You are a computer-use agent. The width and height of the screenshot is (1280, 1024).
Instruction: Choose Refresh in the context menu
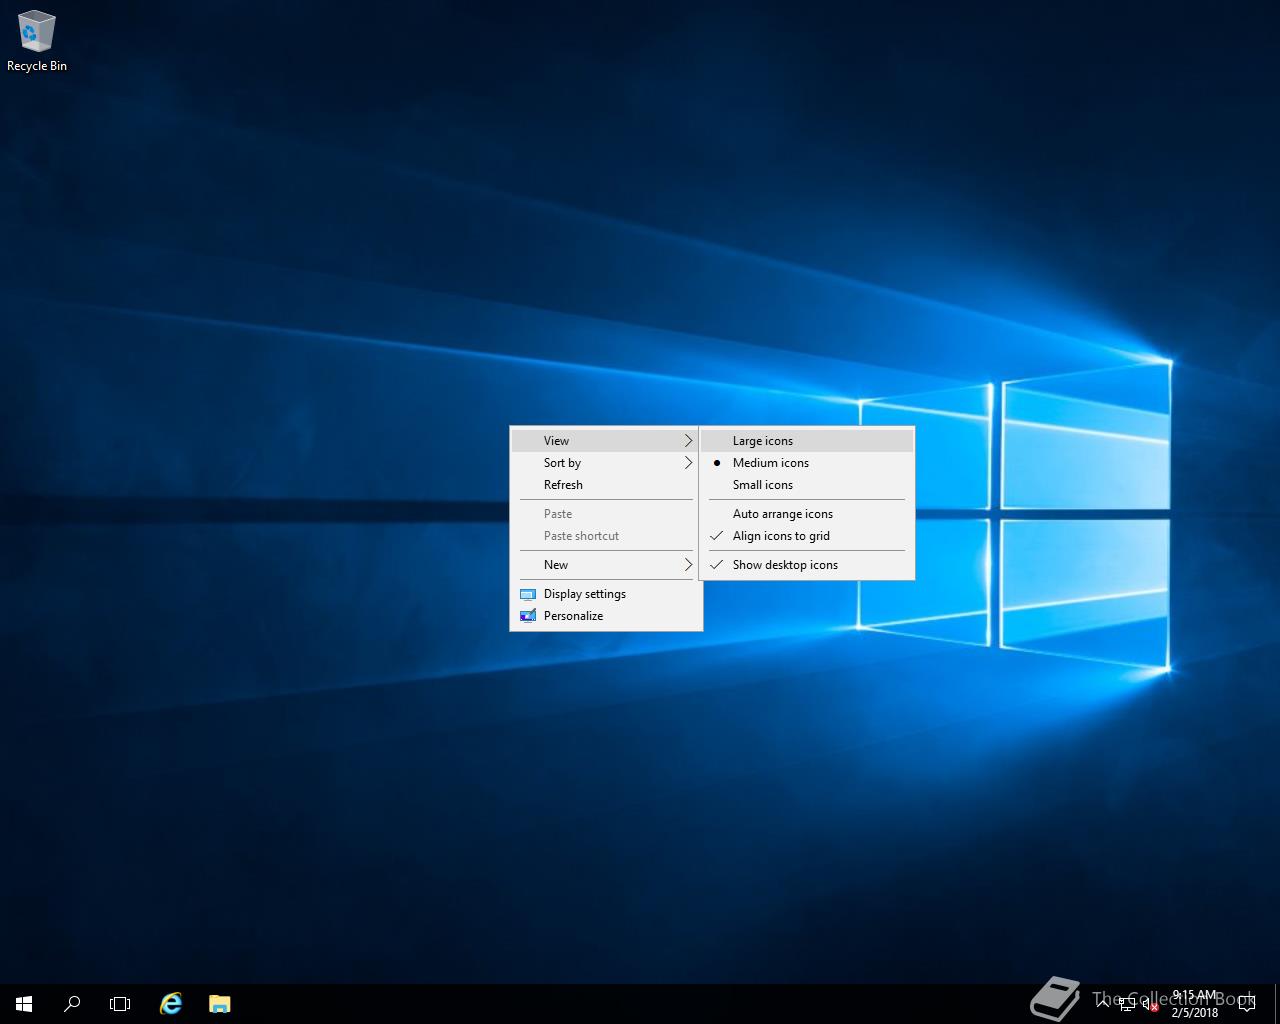coord(606,485)
